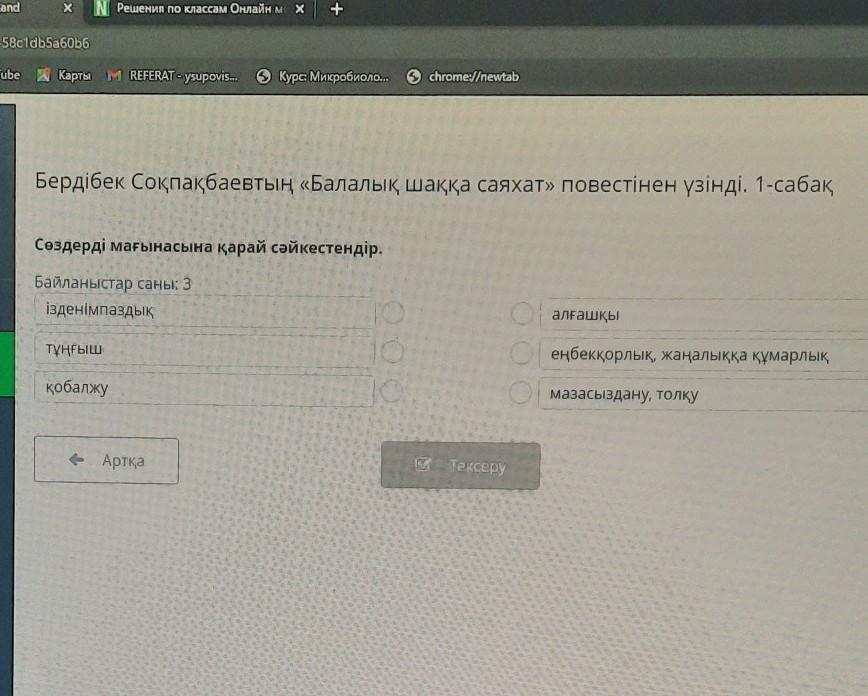The image size is (868, 696).
Task: Open the bookmark ending in 'ube'
Action: (10, 74)
